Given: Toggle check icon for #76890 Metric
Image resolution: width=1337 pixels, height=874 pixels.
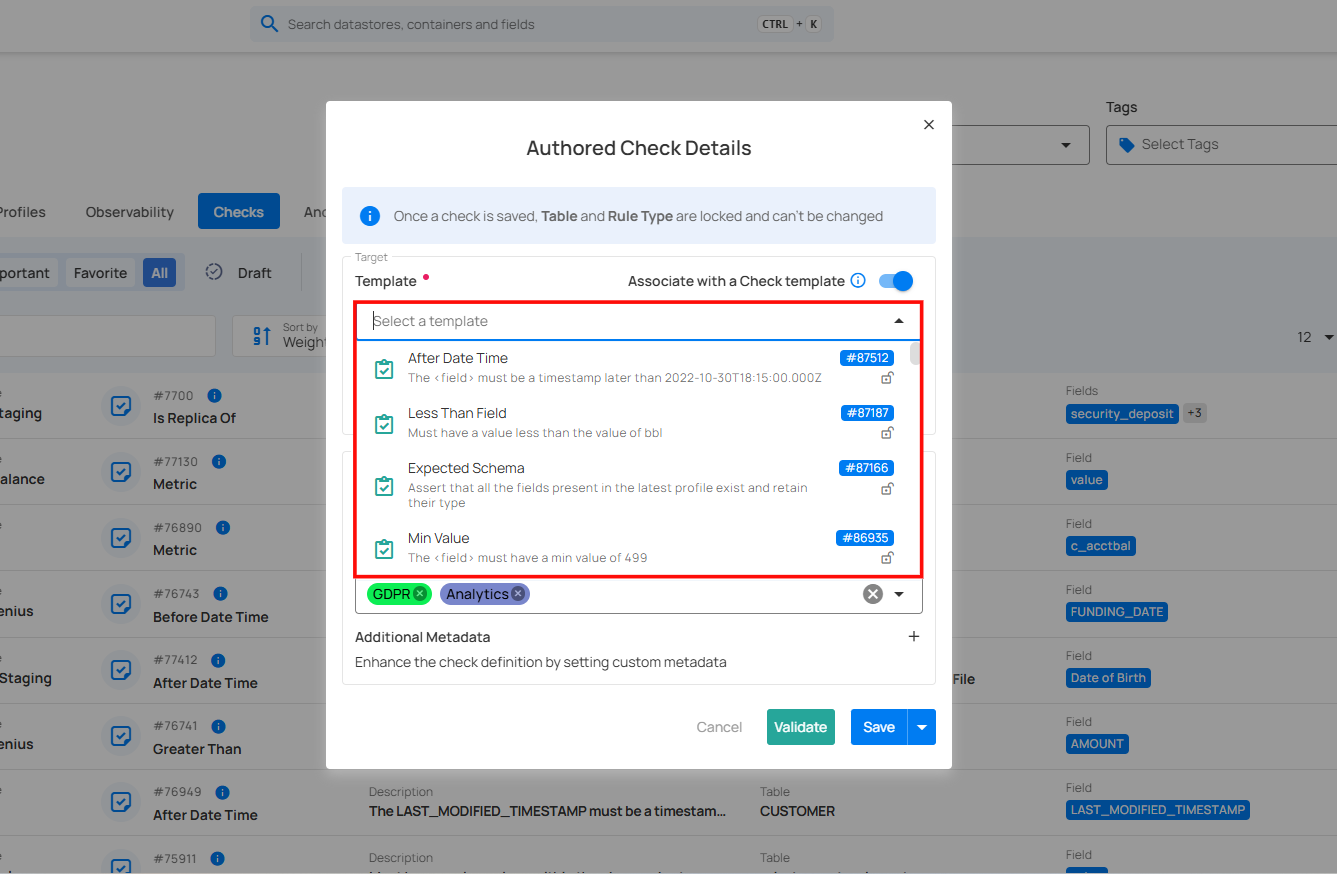Looking at the screenshot, I should point(121,538).
